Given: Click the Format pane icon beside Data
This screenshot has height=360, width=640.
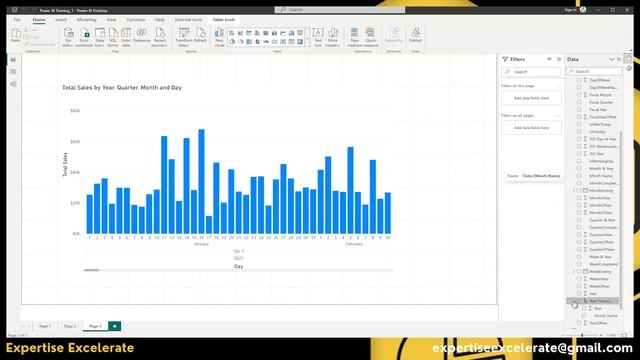Looking at the screenshot, I should [629, 68].
